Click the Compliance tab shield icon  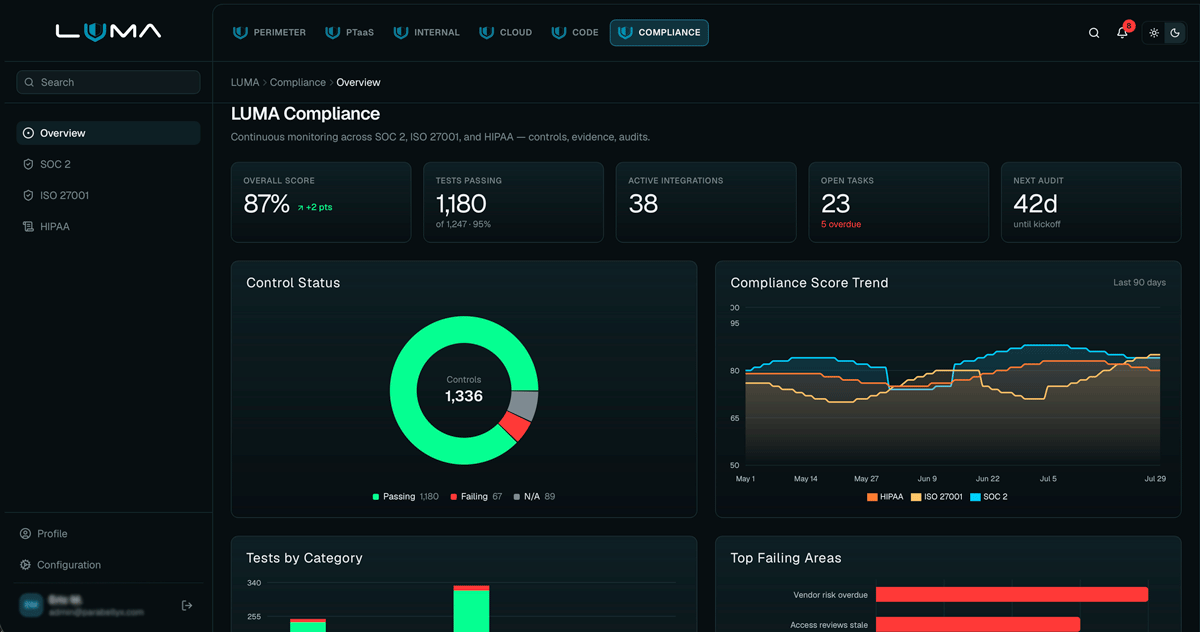625,33
